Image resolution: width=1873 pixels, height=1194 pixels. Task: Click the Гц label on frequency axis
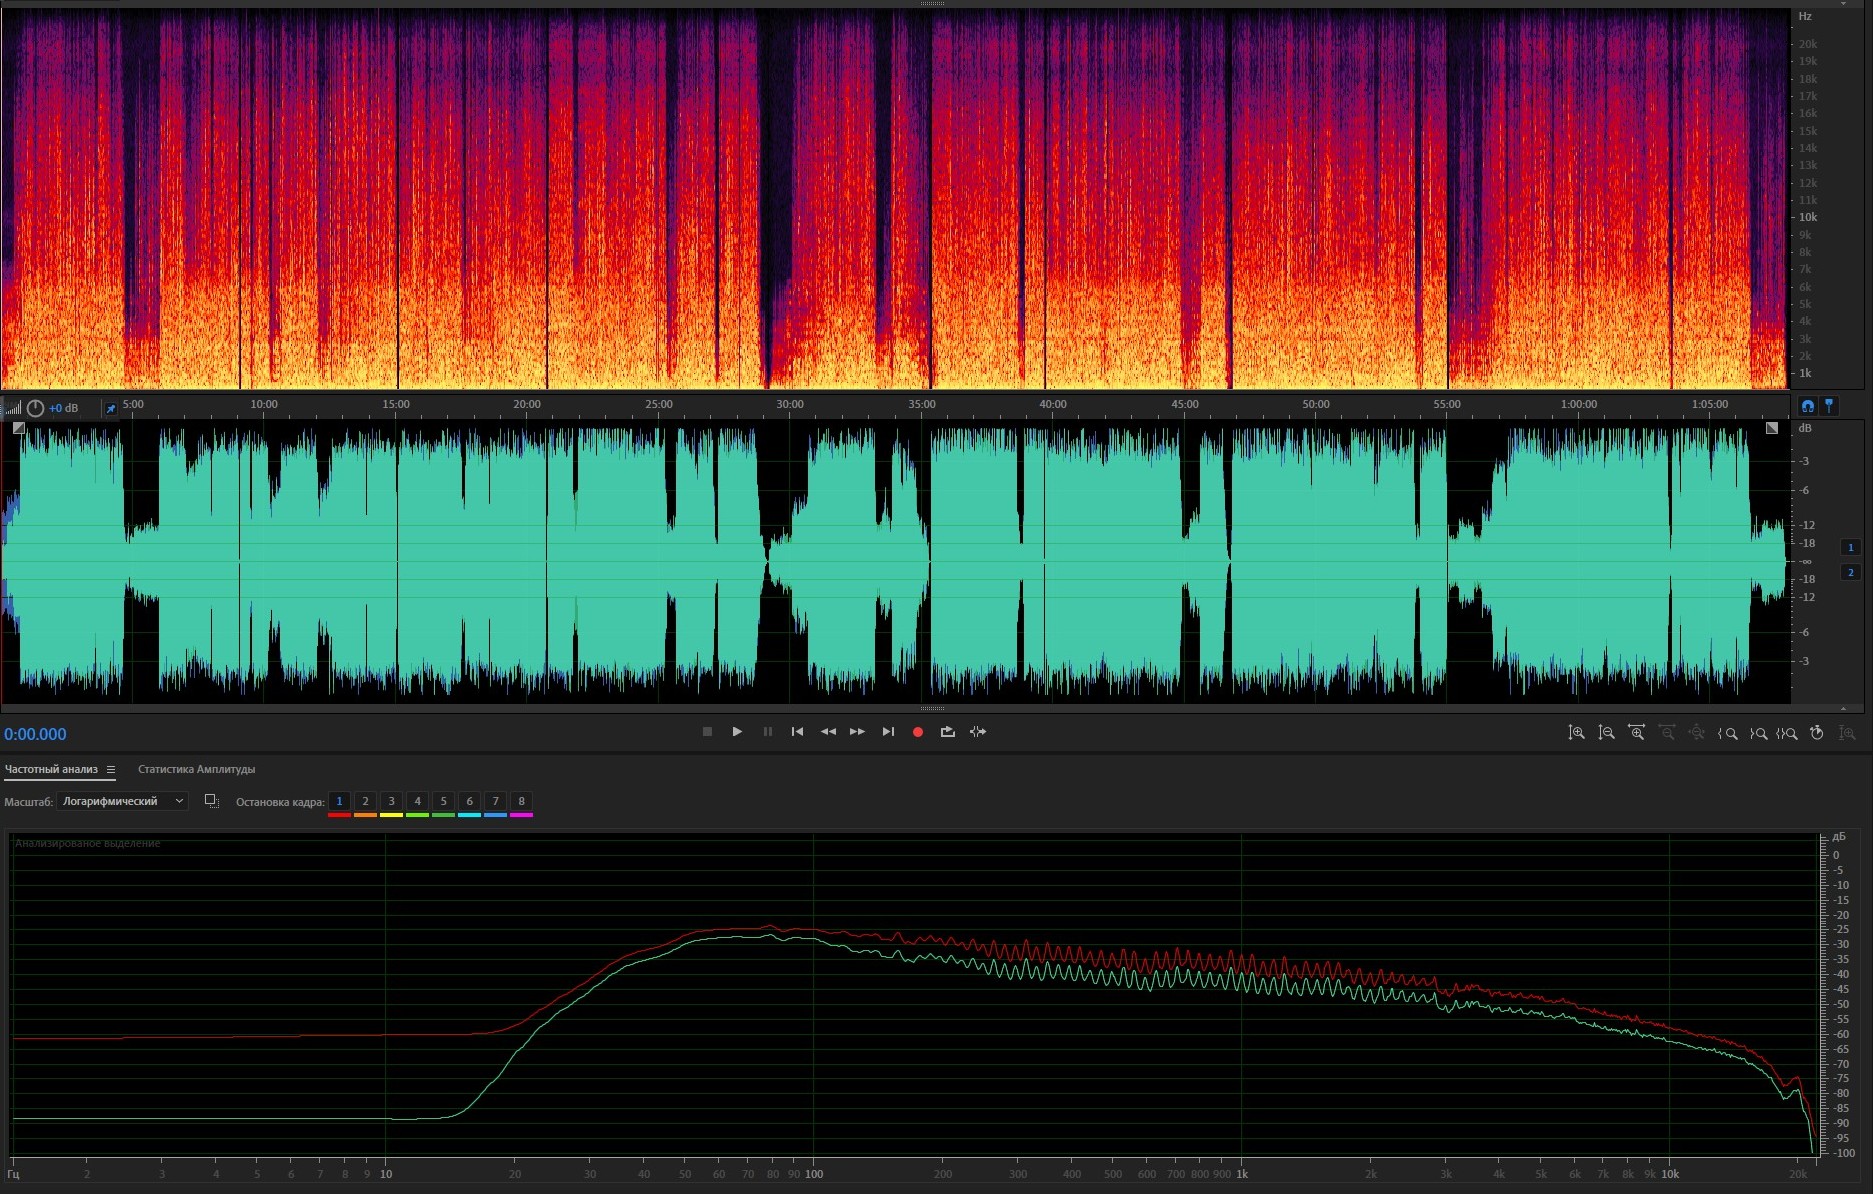14,1174
